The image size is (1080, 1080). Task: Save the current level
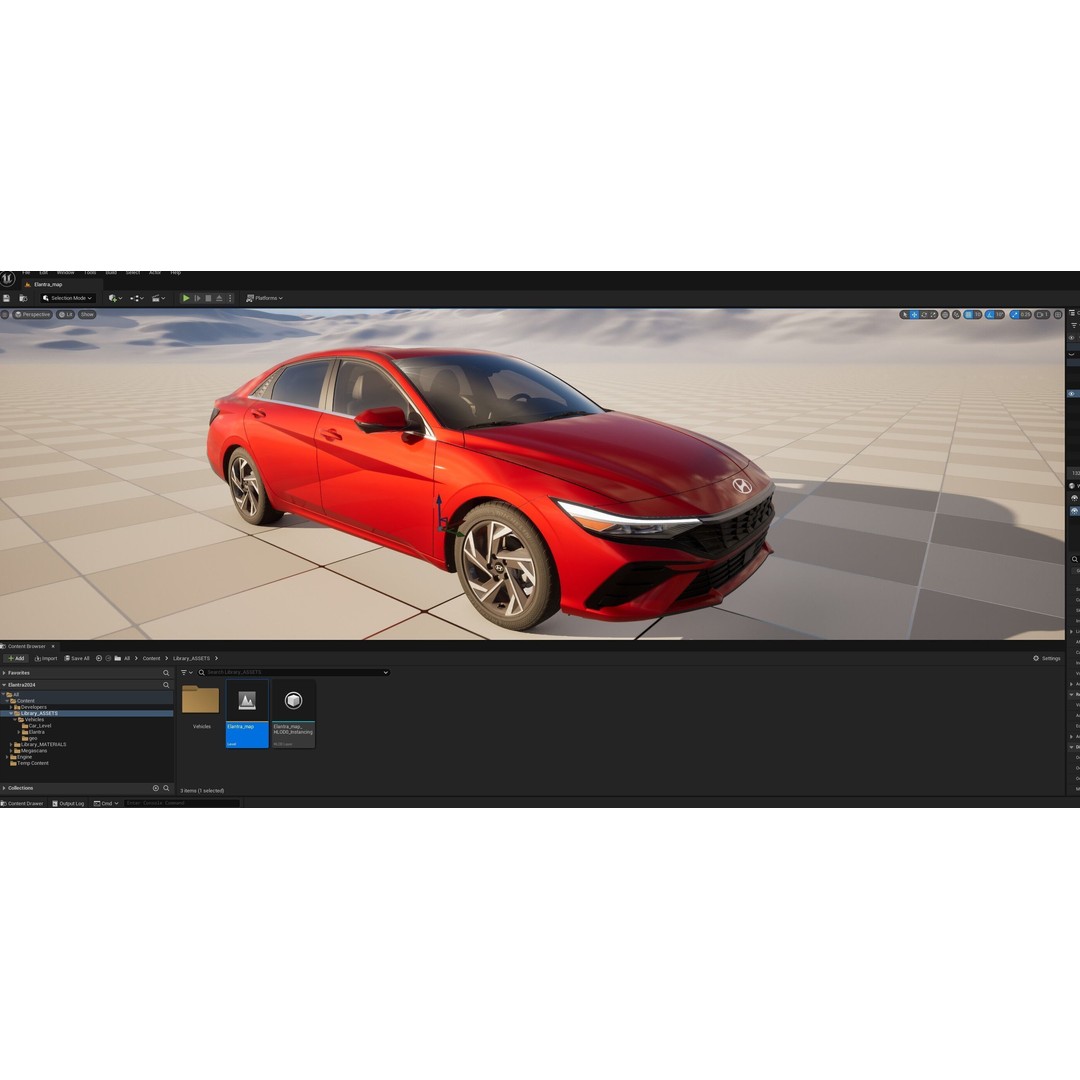pos(6,298)
